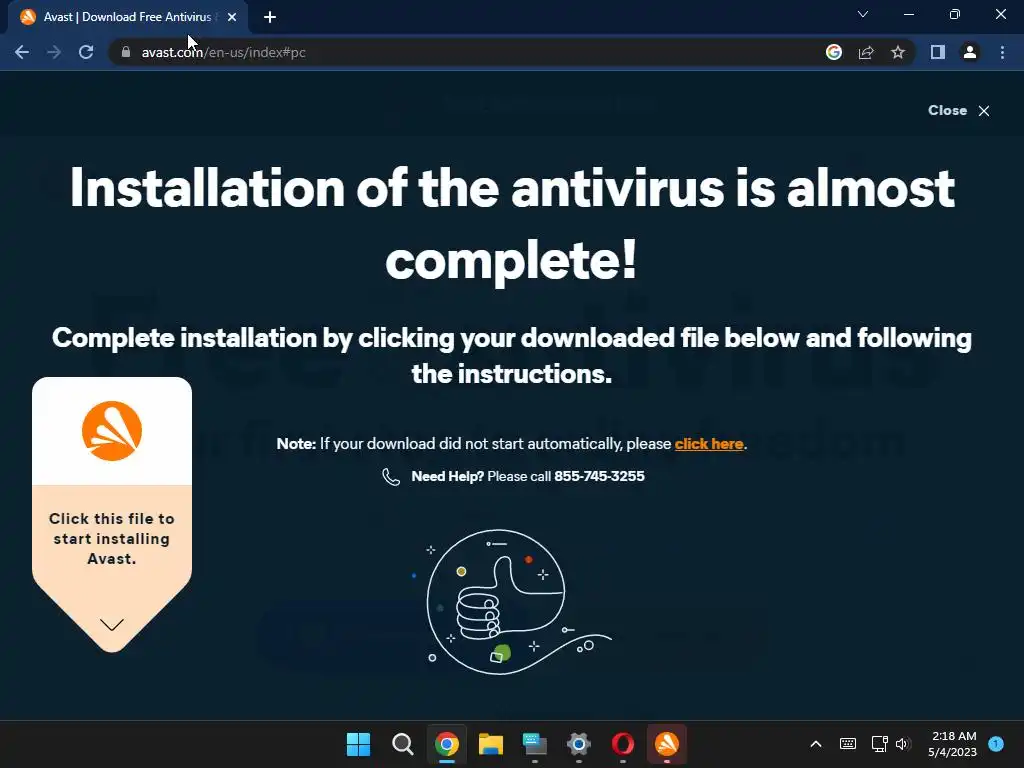Toggle the browser side panel
This screenshot has height=768, width=1024.
pyautogui.click(x=938, y=52)
